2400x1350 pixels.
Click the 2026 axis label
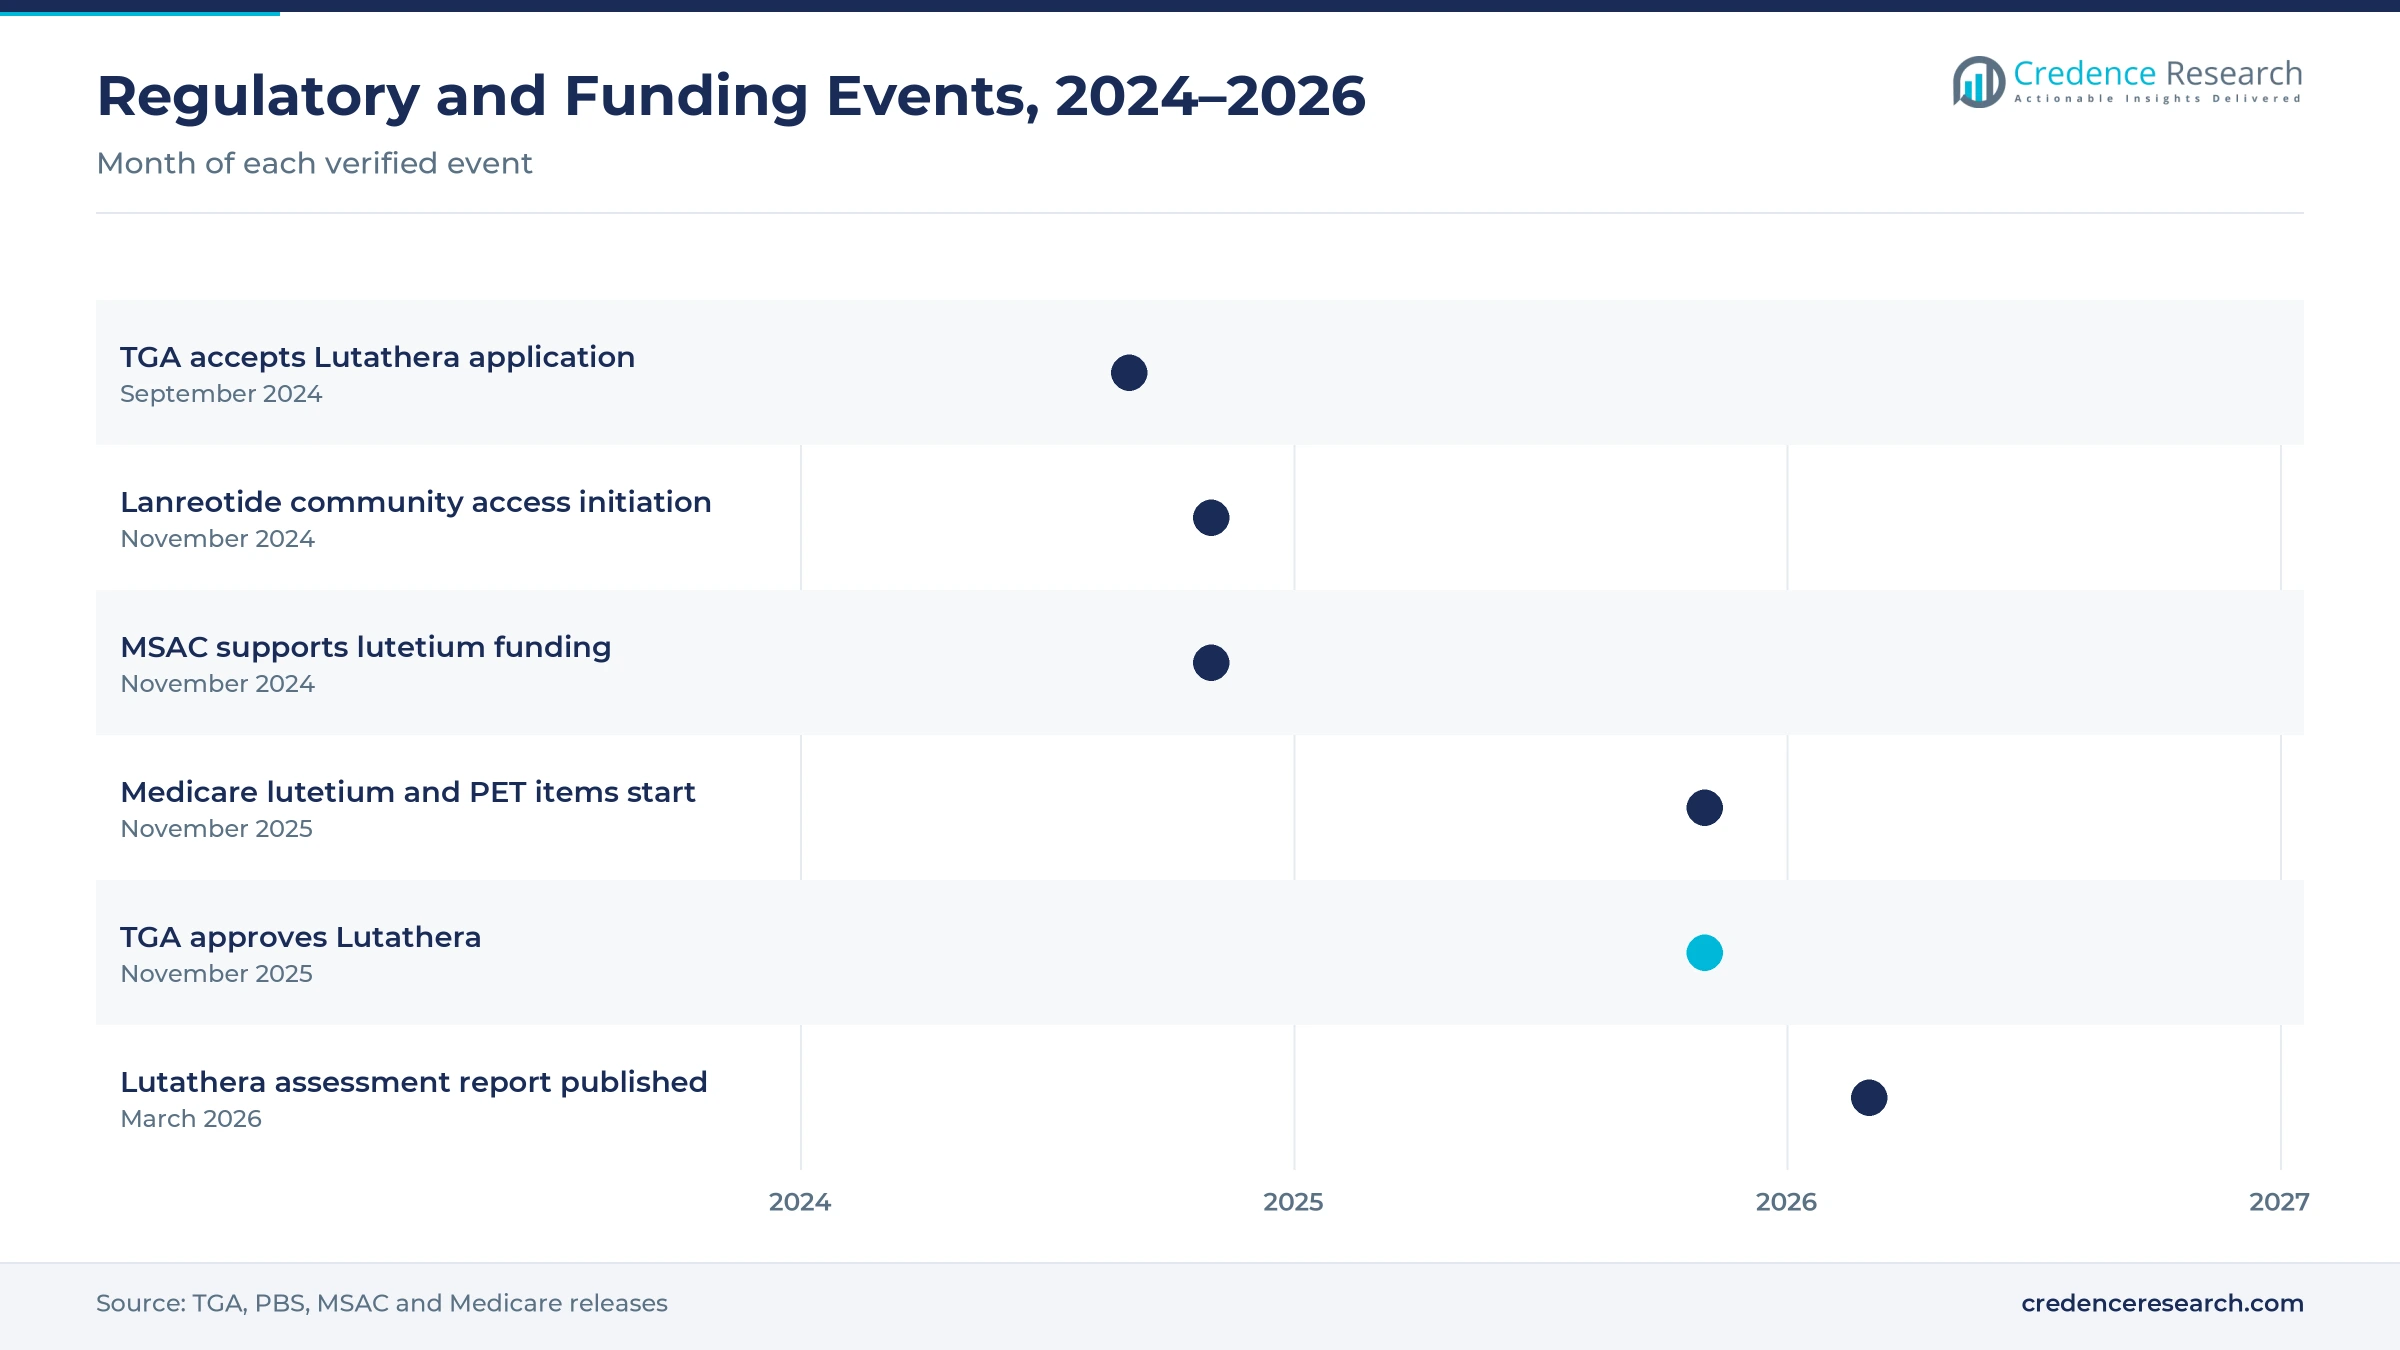[1786, 1202]
